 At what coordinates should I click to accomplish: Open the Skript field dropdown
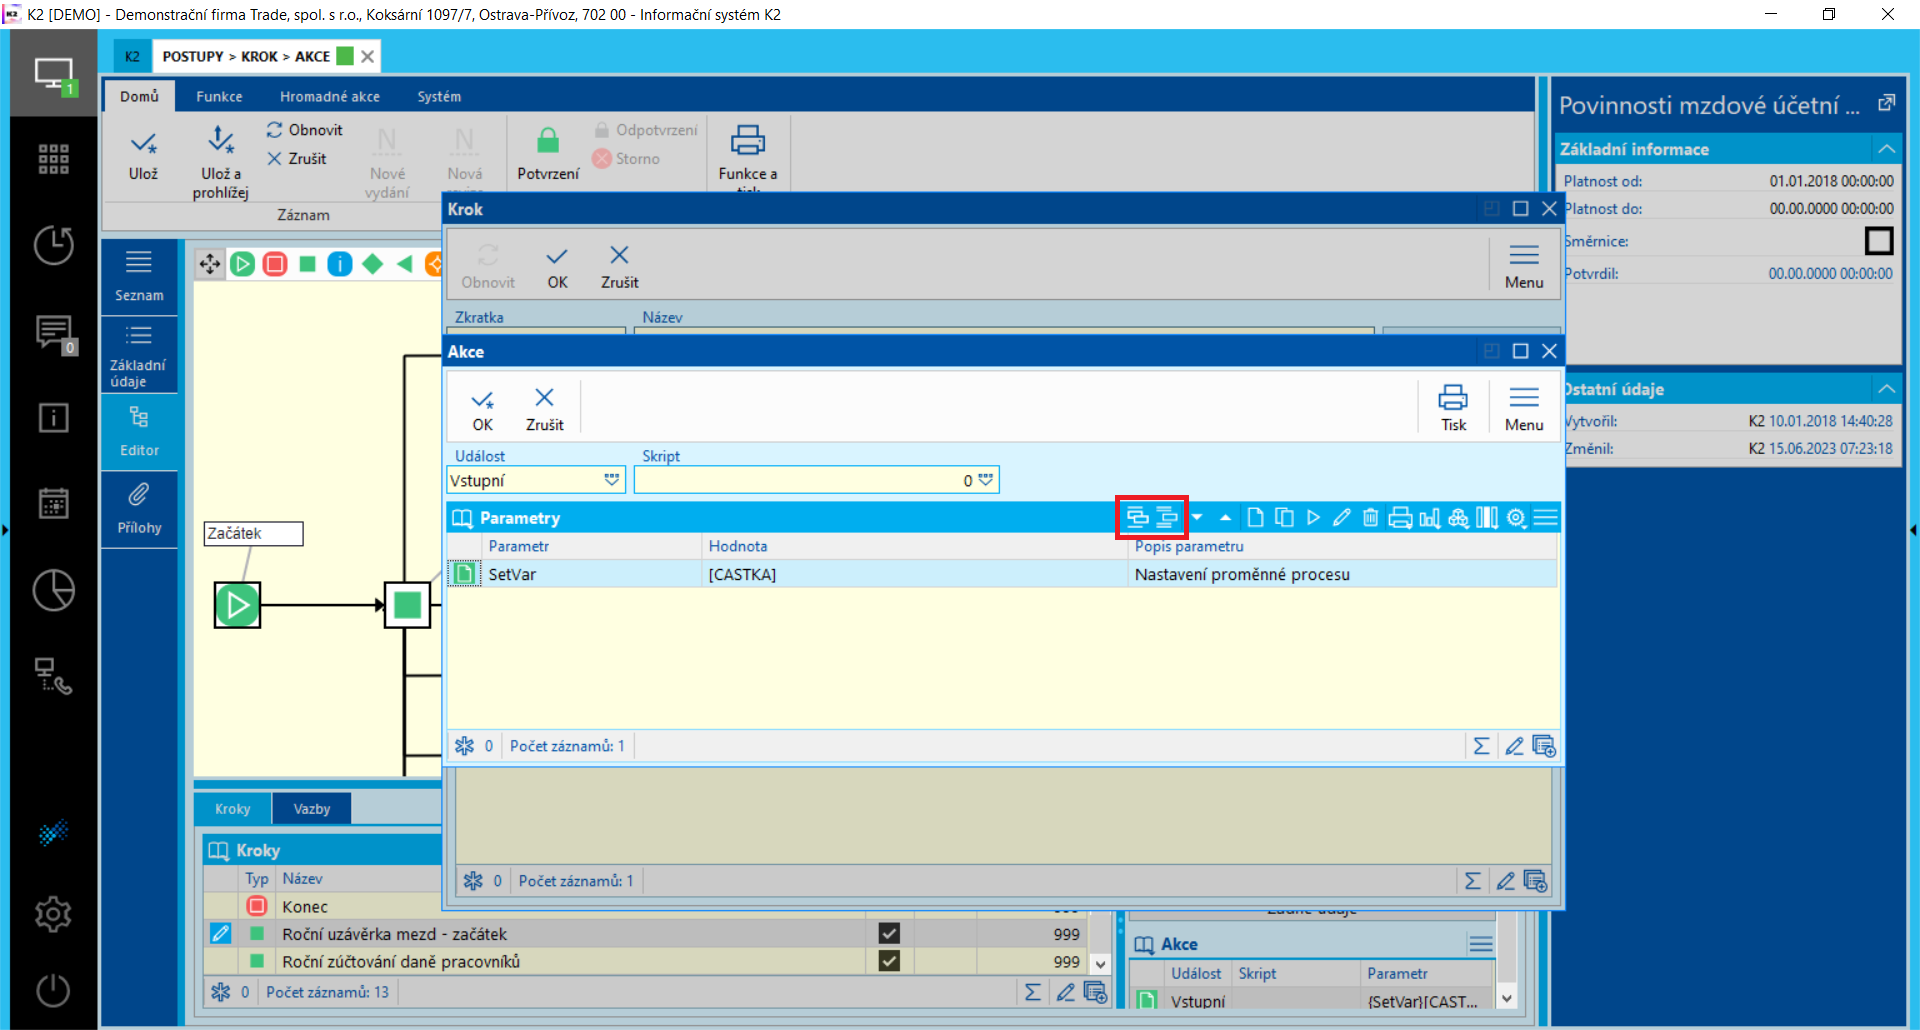point(986,480)
